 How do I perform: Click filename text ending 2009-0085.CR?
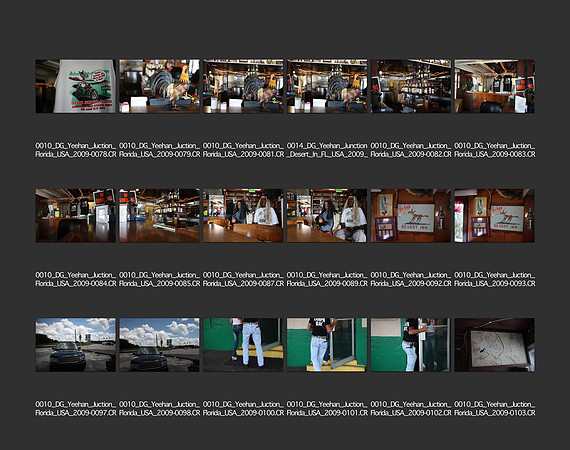(159, 279)
